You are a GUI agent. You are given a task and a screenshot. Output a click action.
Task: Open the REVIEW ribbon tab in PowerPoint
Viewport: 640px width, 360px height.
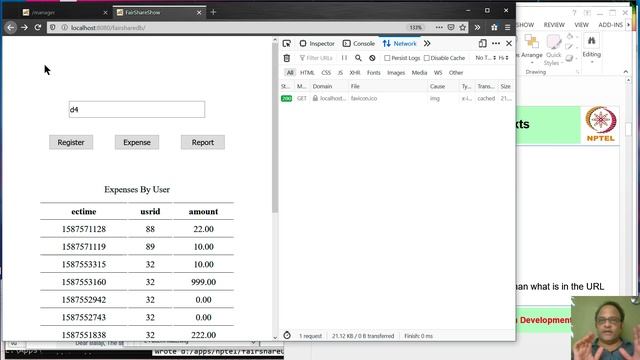coord(554,25)
